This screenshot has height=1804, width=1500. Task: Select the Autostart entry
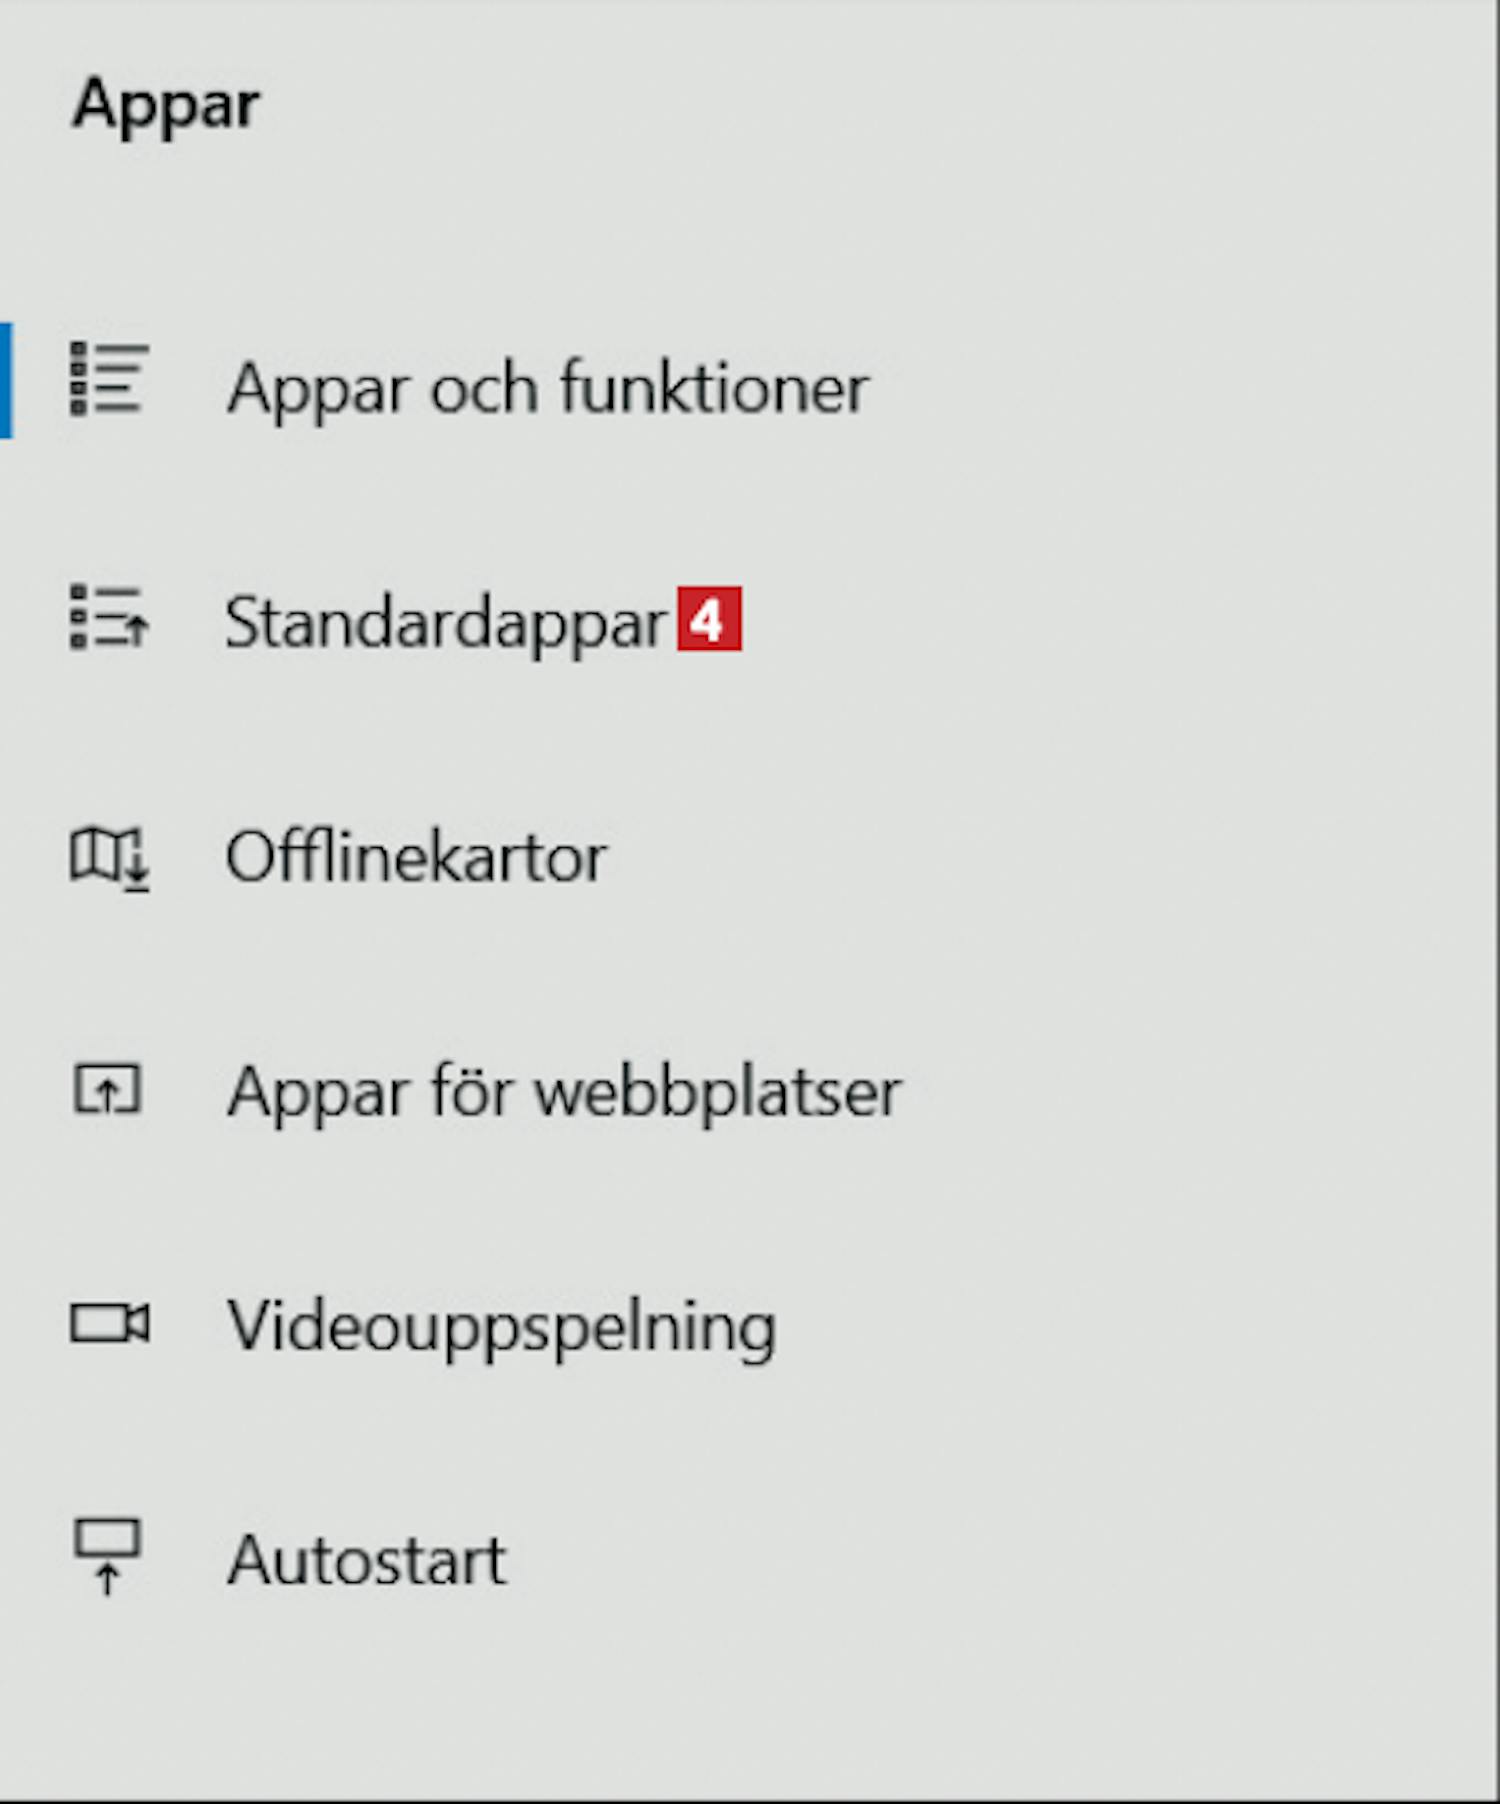click(367, 1560)
